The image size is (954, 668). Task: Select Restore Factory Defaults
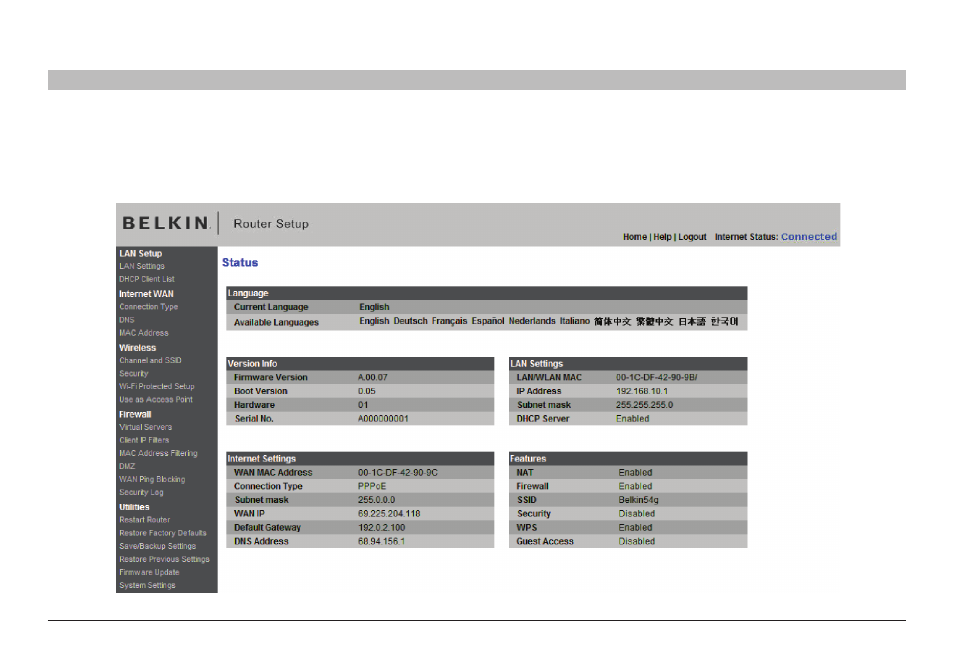point(163,533)
